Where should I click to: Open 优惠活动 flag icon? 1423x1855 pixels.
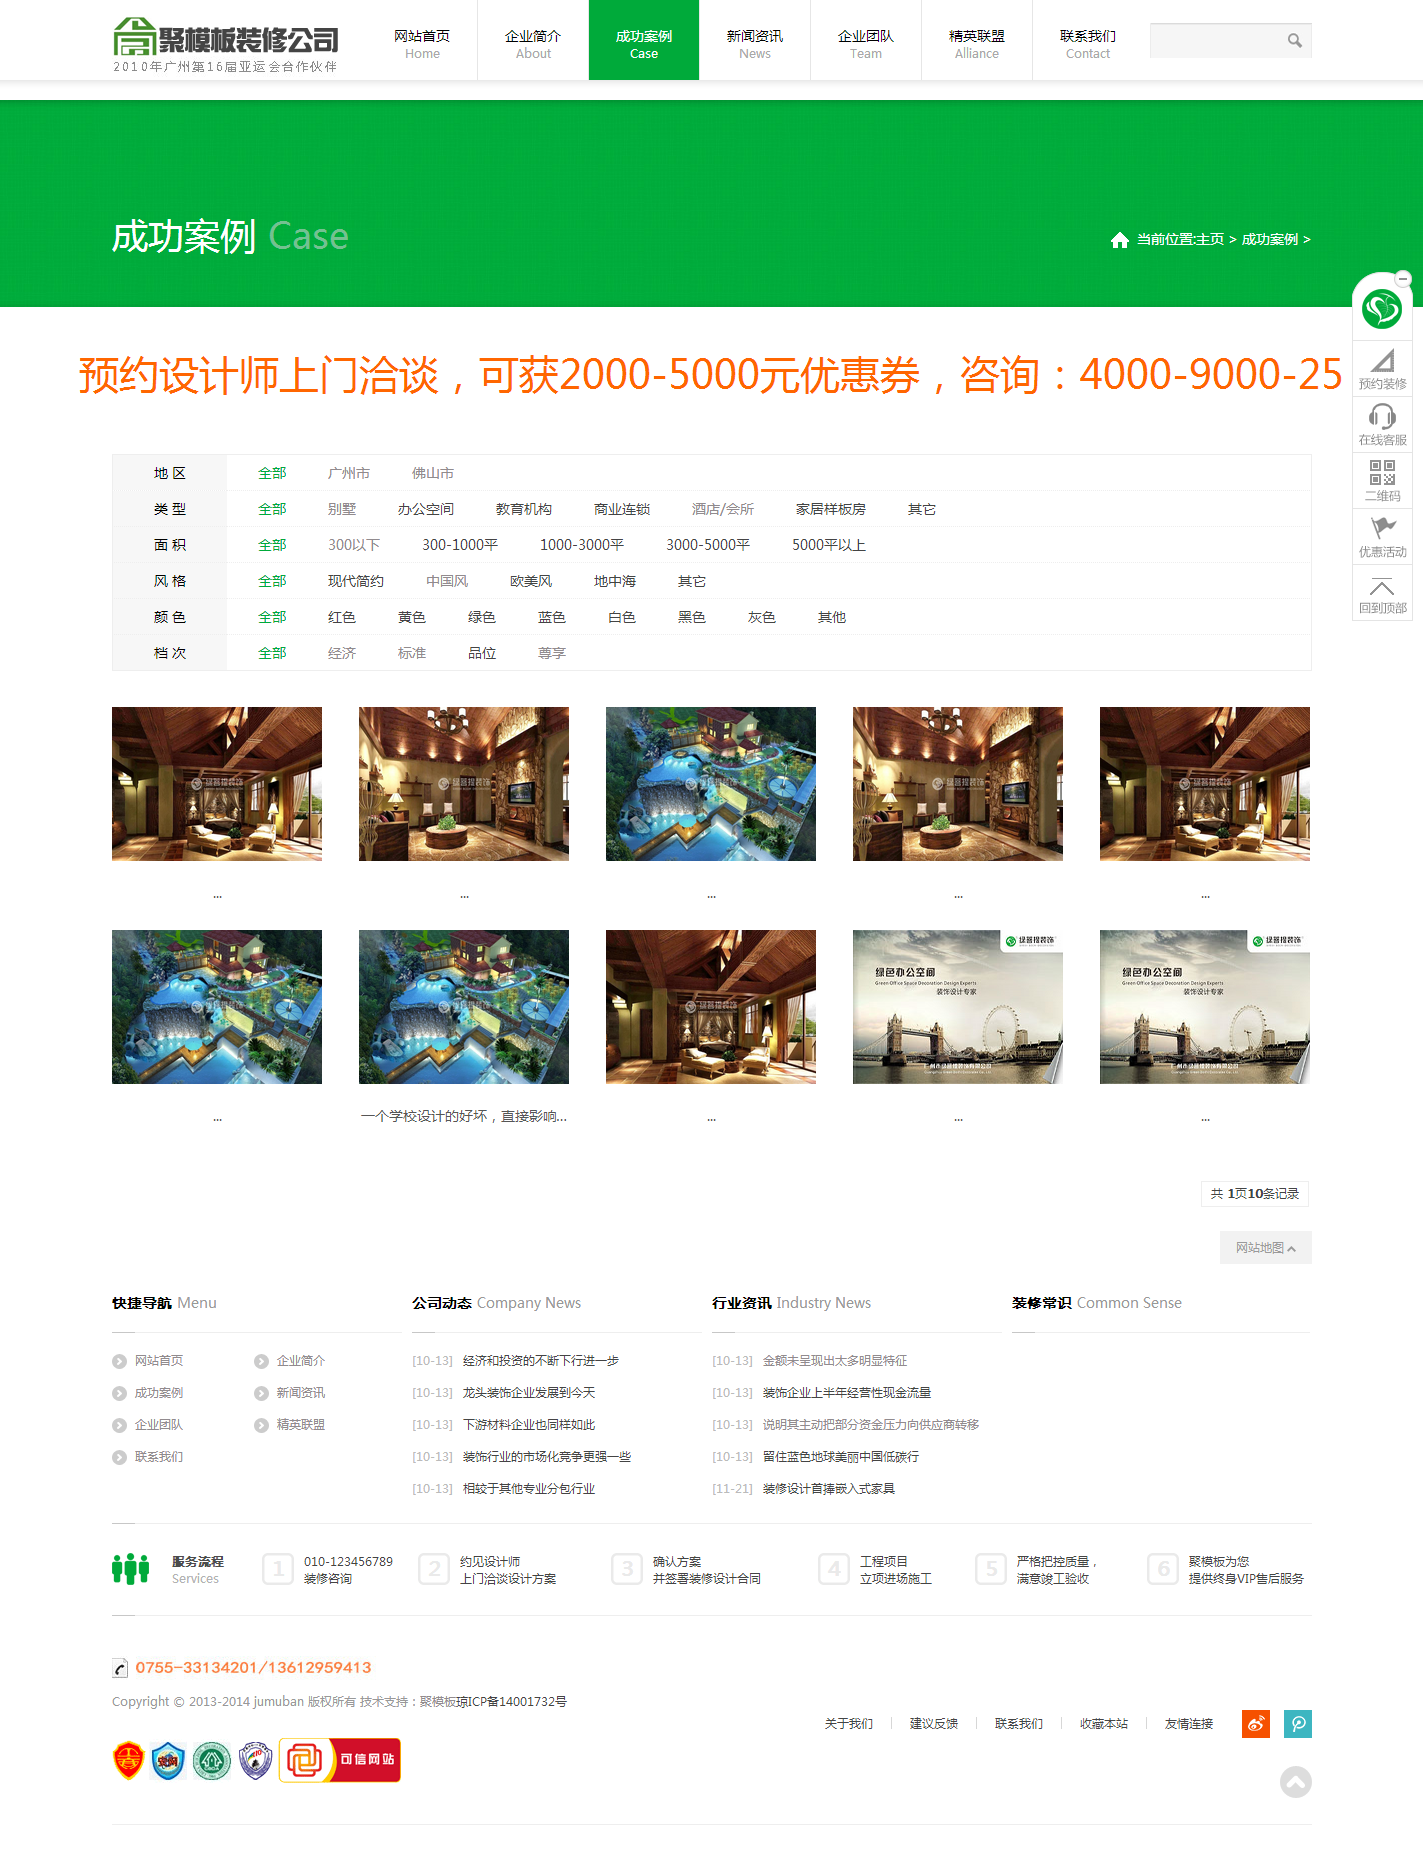tap(1382, 536)
